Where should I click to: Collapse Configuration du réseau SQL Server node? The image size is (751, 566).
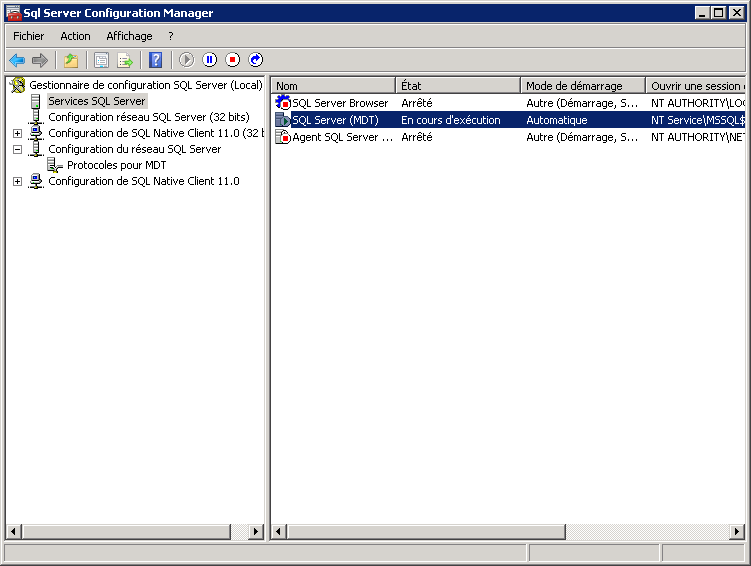pos(17,149)
